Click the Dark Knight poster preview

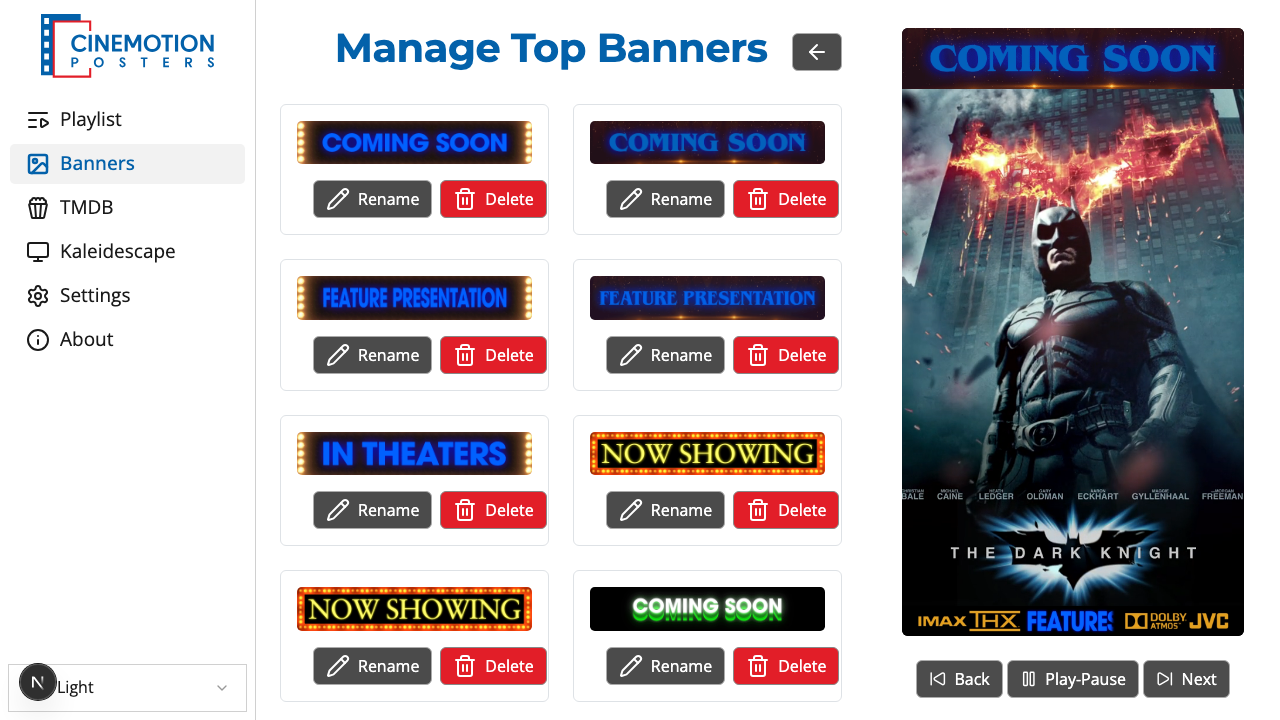1073,332
